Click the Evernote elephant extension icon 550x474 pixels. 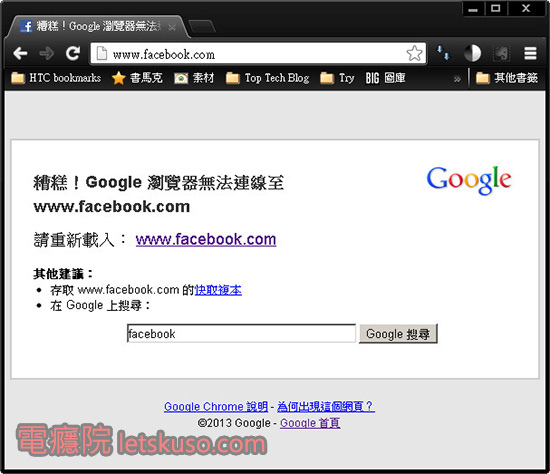pos(502,54)
